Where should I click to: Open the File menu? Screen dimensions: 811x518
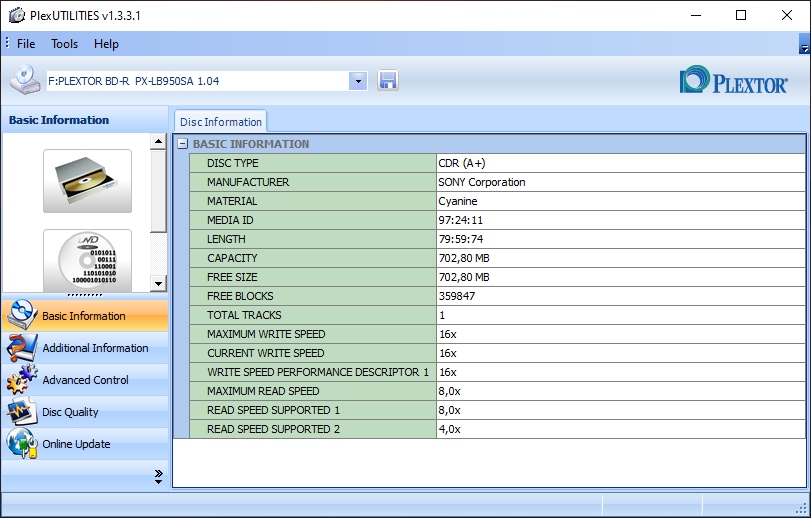(26, 44)
